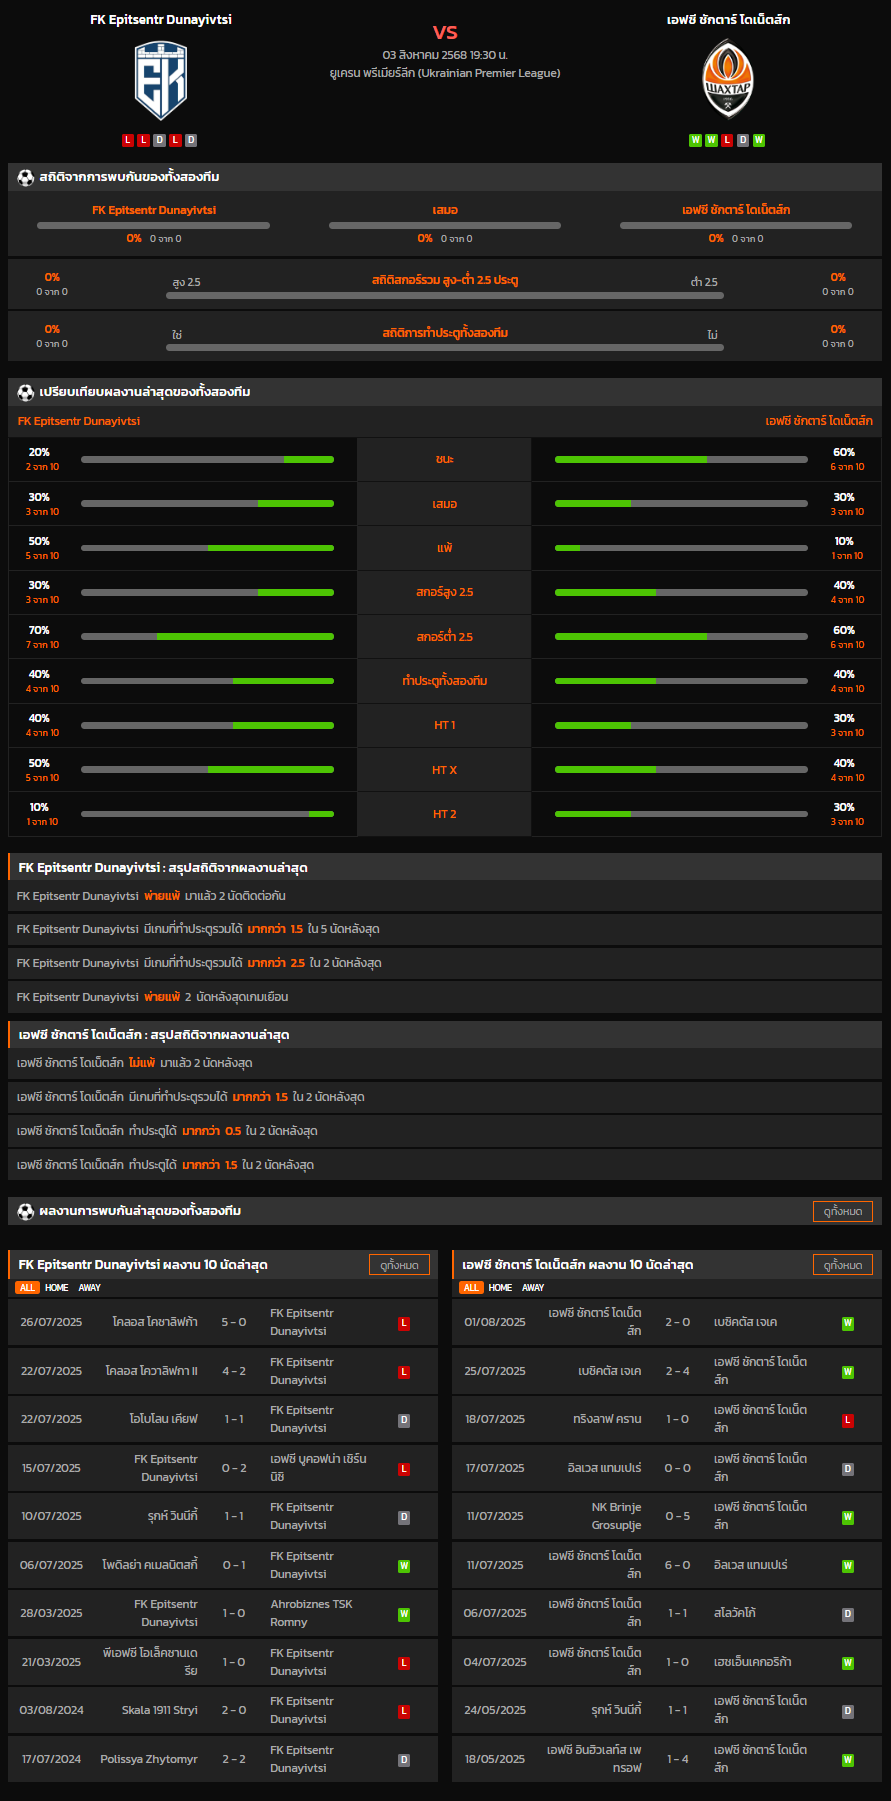Click the W result badge for 28/03/2025 match
This screenshot has height=1801, width=891.
[x=404, y=1614]
